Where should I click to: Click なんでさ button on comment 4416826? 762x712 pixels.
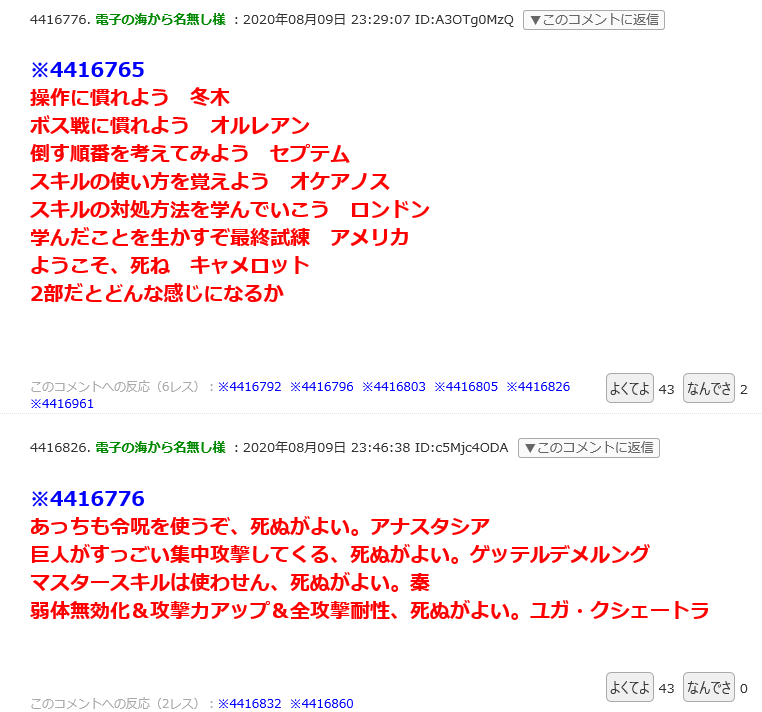709,687
